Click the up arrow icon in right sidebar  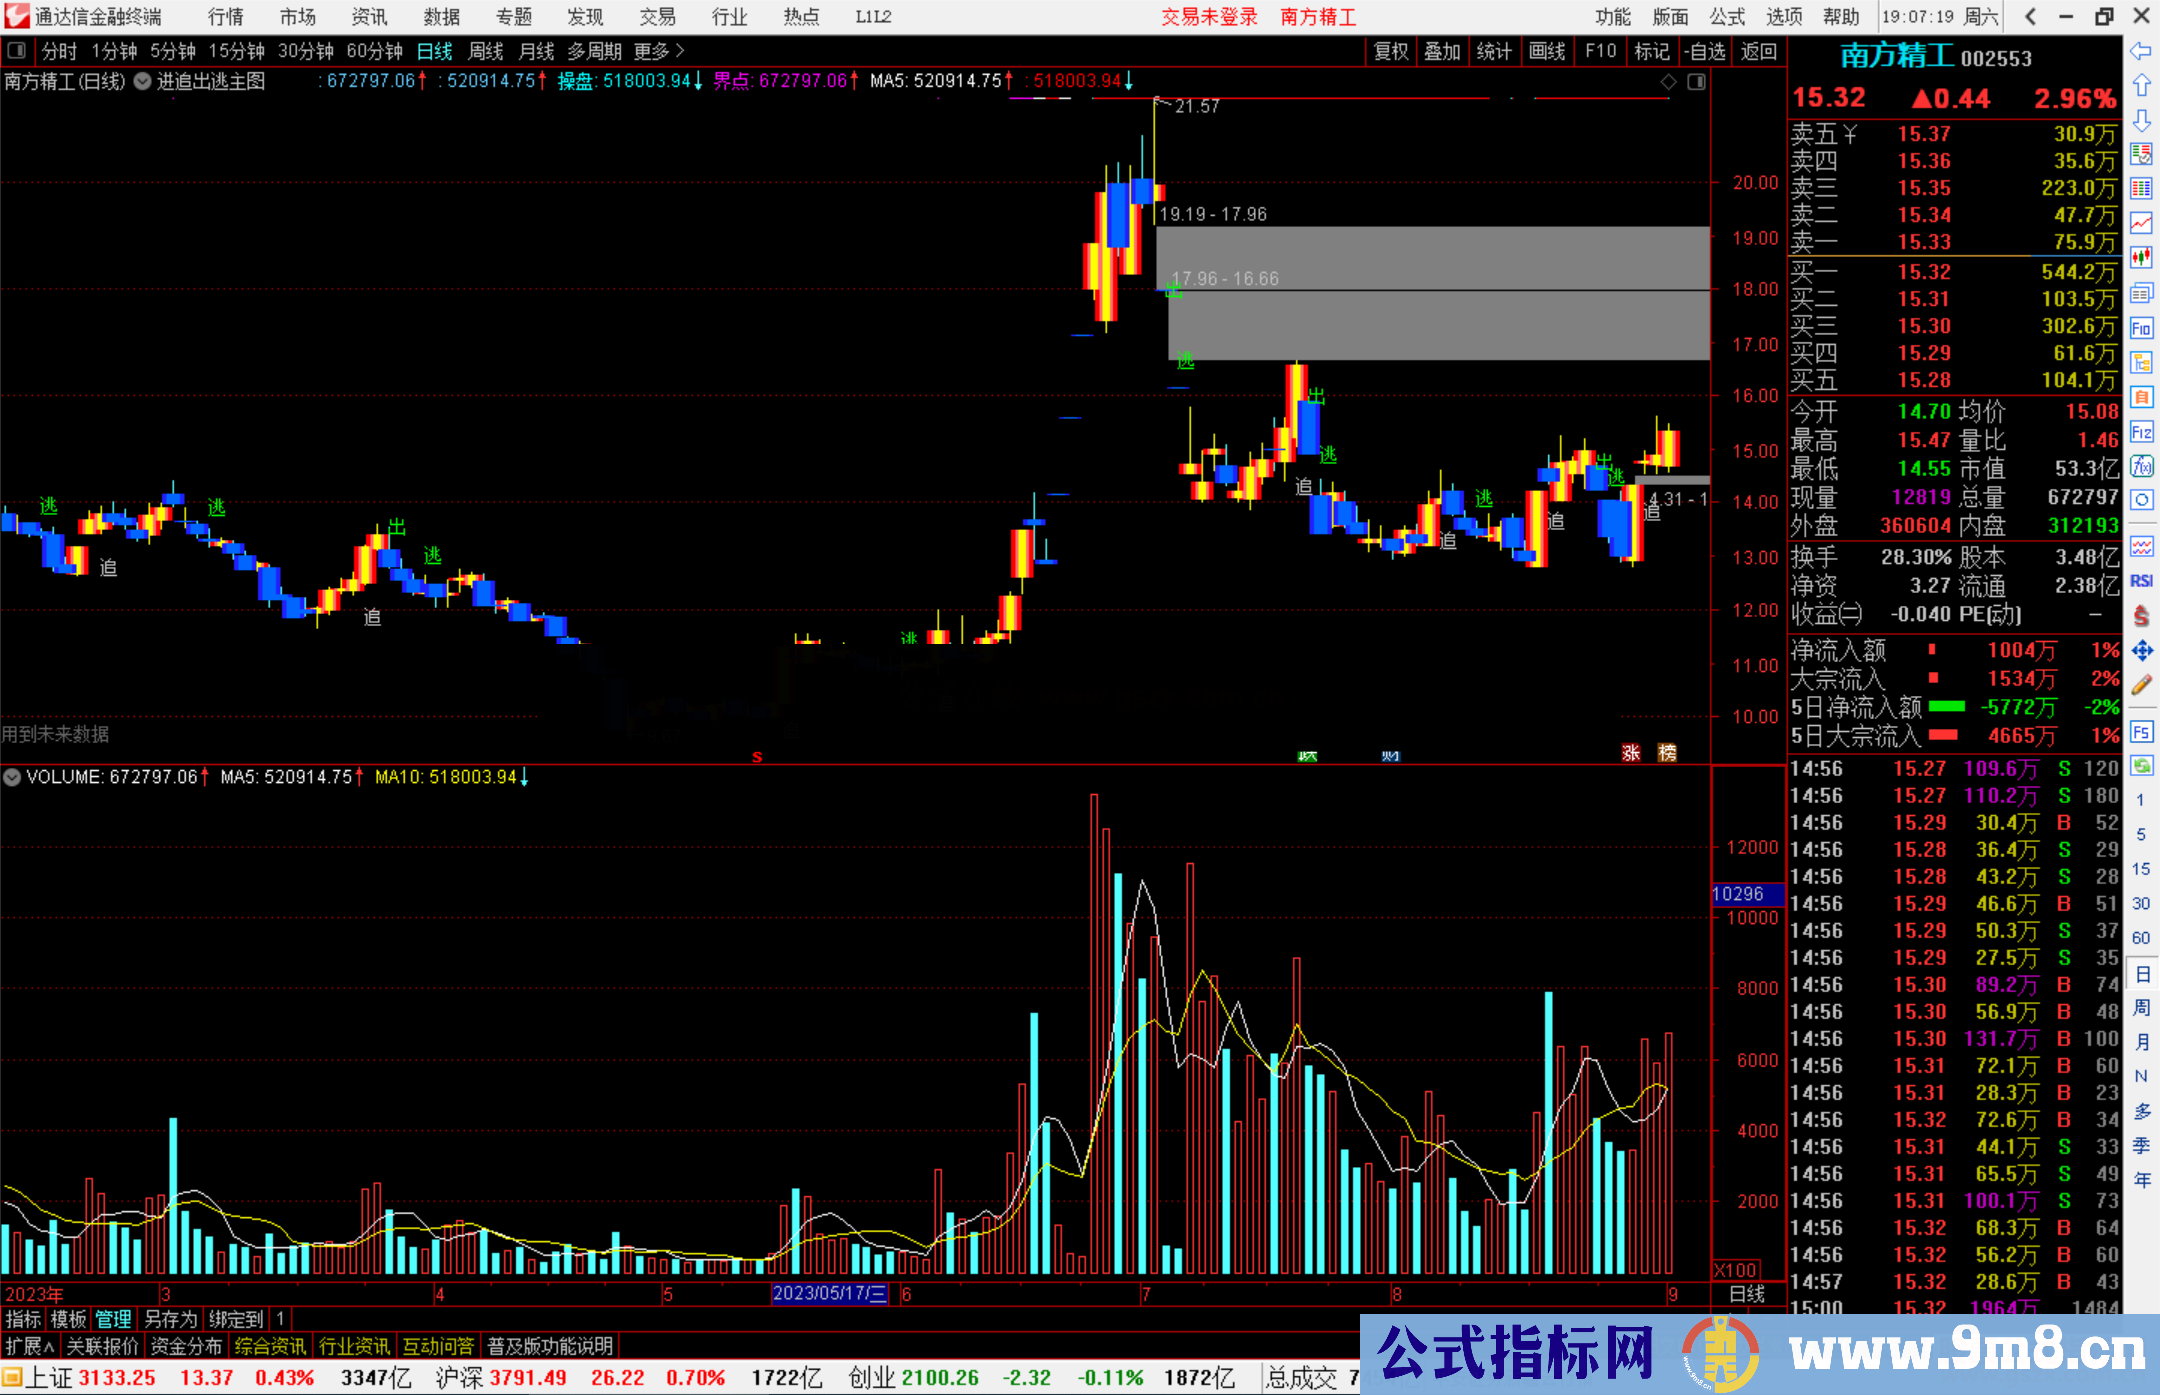2141,86
